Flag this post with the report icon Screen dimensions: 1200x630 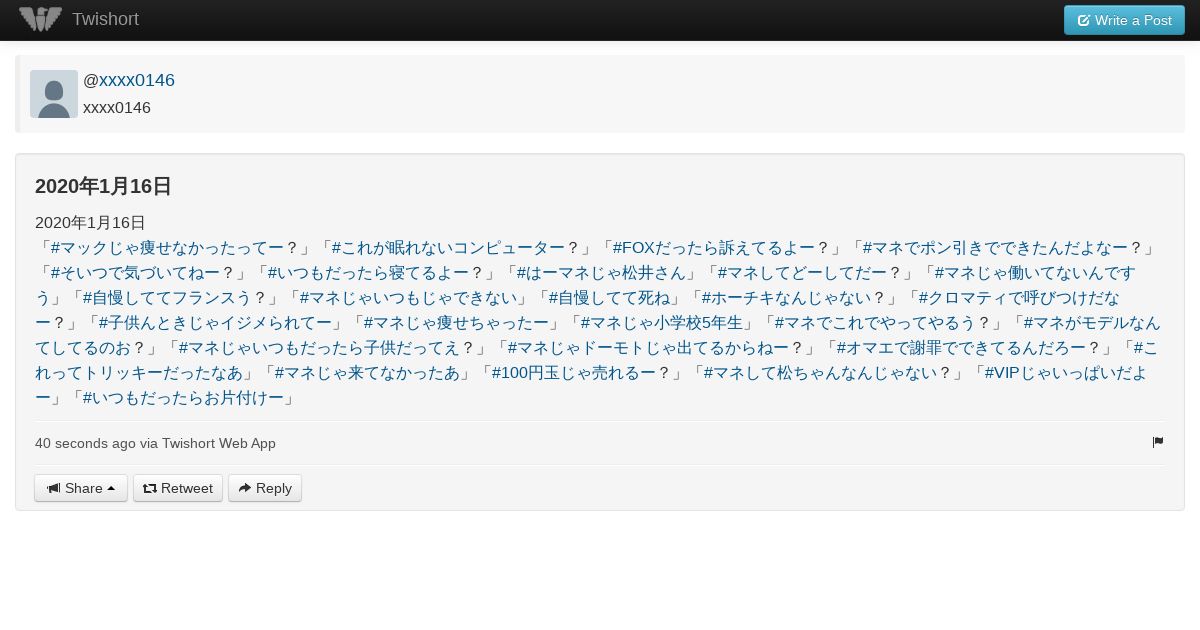click(1158, 442)
